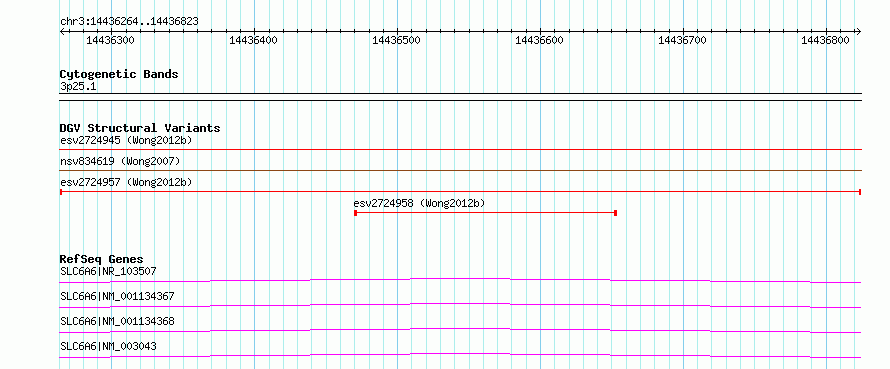Open the esv2724957 (Wong2012b) variant label
Screen dimensions: 890x369
126,182
